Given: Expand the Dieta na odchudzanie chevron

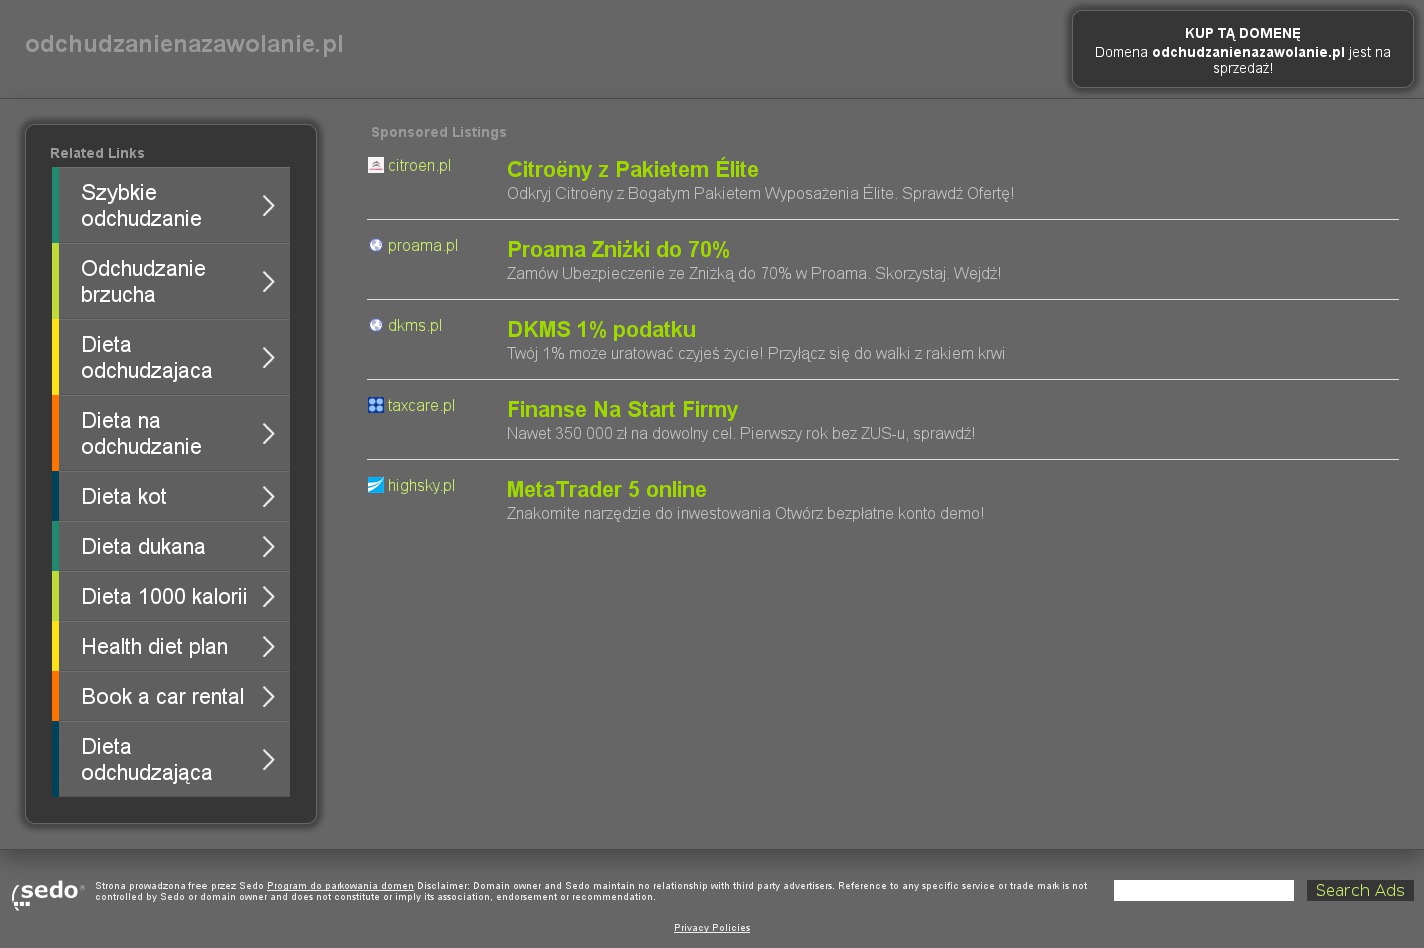Looking at the screenshot, I should pyautogui.click(x=268, y=433).
